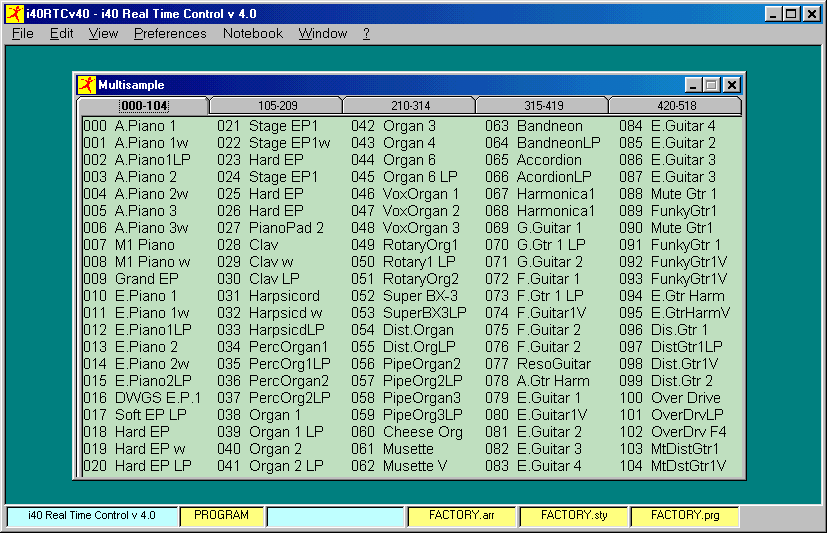Open the question mark help menu

tap(366, 33)
